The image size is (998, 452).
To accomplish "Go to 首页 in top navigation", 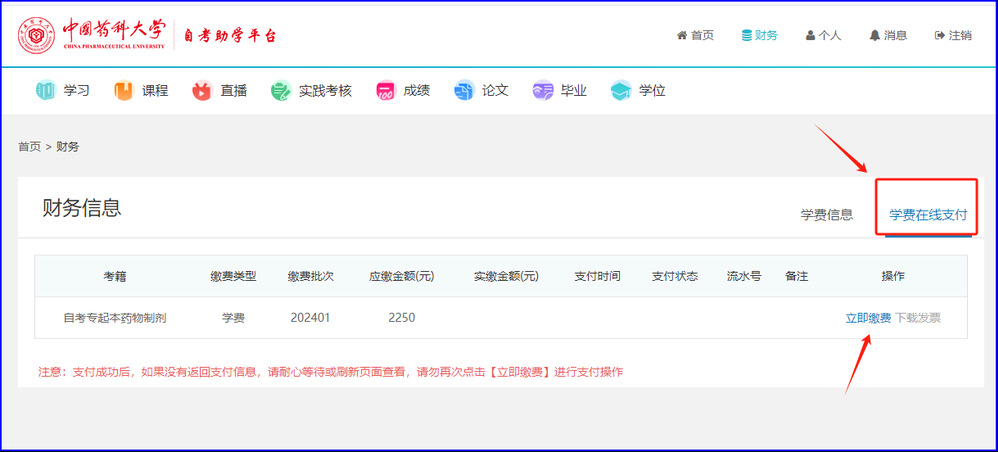I will (x=695, y=35).
